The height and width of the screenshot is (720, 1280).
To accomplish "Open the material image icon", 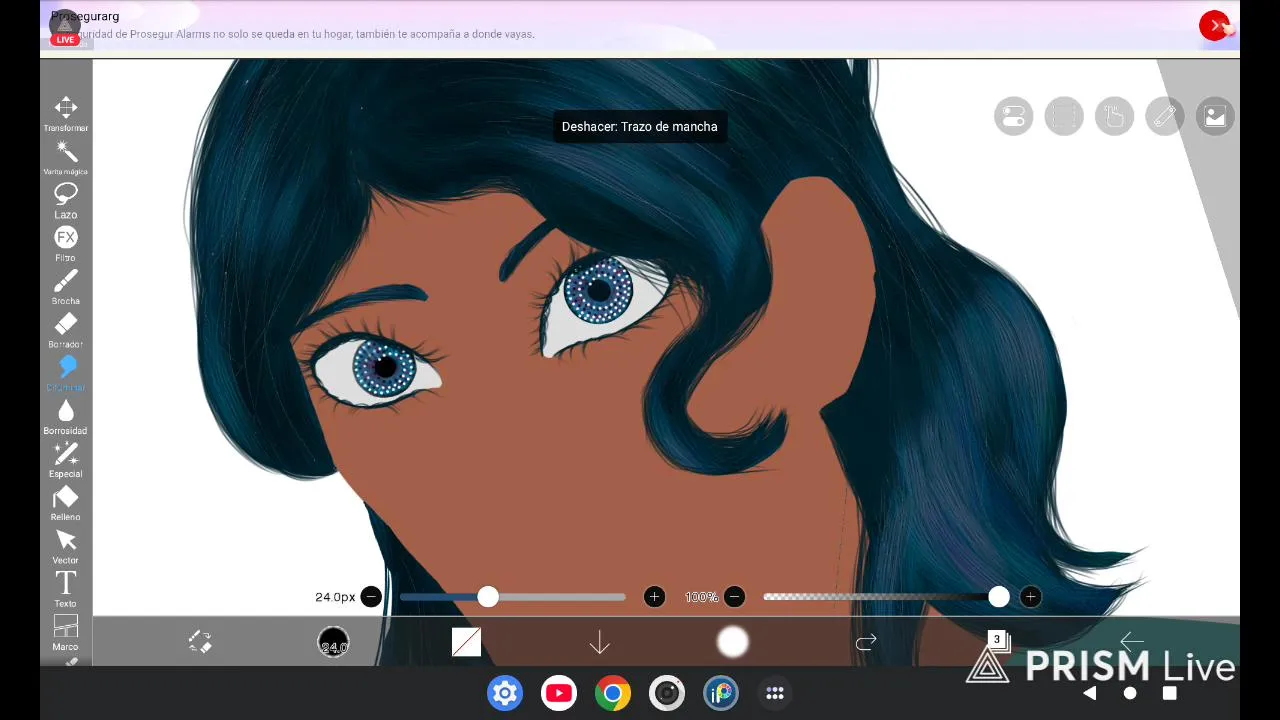I will click(1215, 116).
